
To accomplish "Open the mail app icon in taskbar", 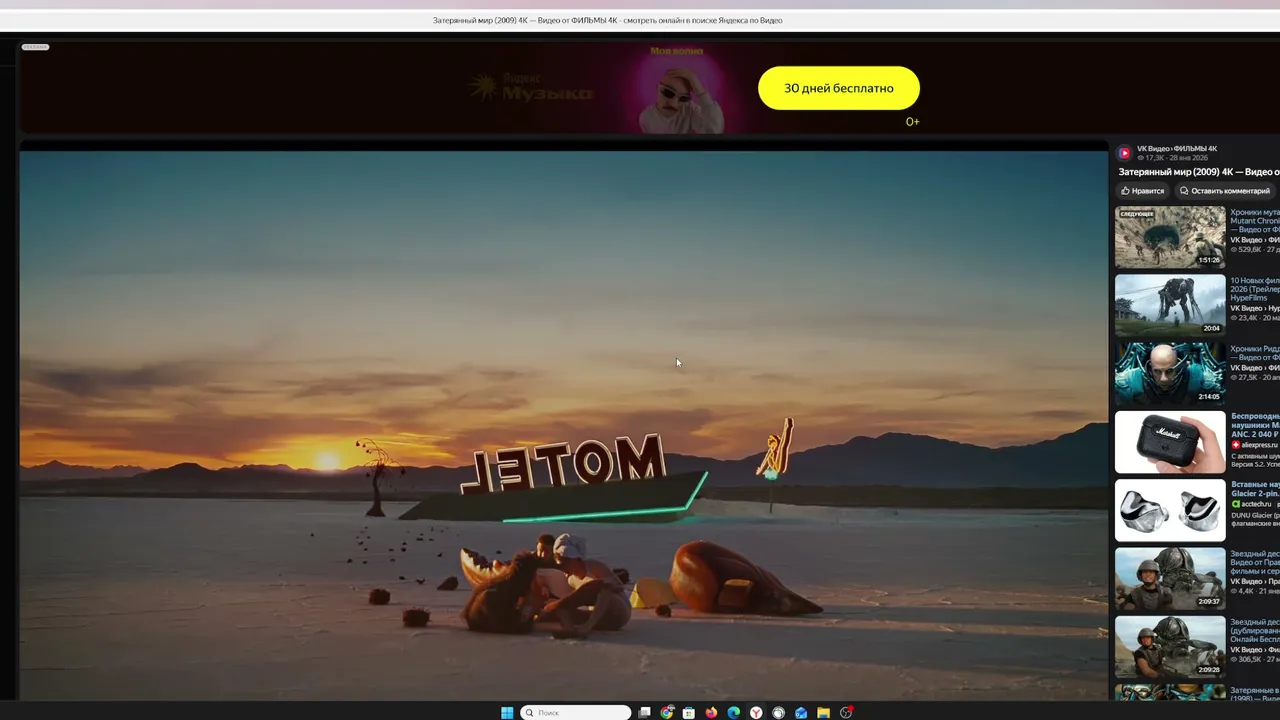I will click(x=801, y=713).
